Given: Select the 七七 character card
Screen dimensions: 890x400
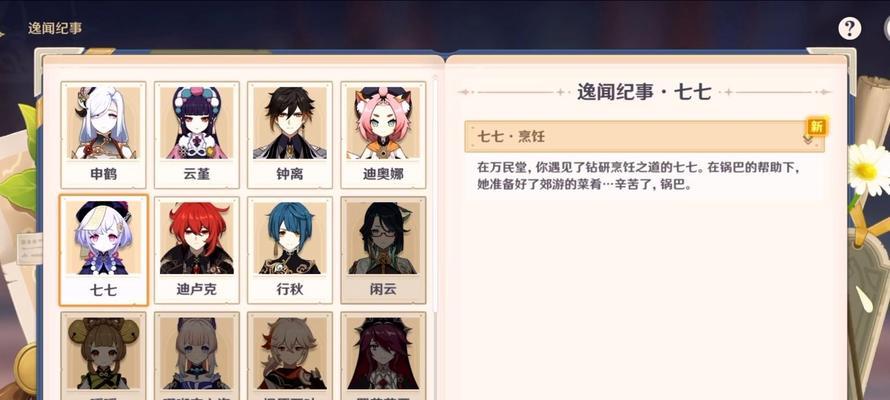Looking at the screenshot, I should (103, 250).
